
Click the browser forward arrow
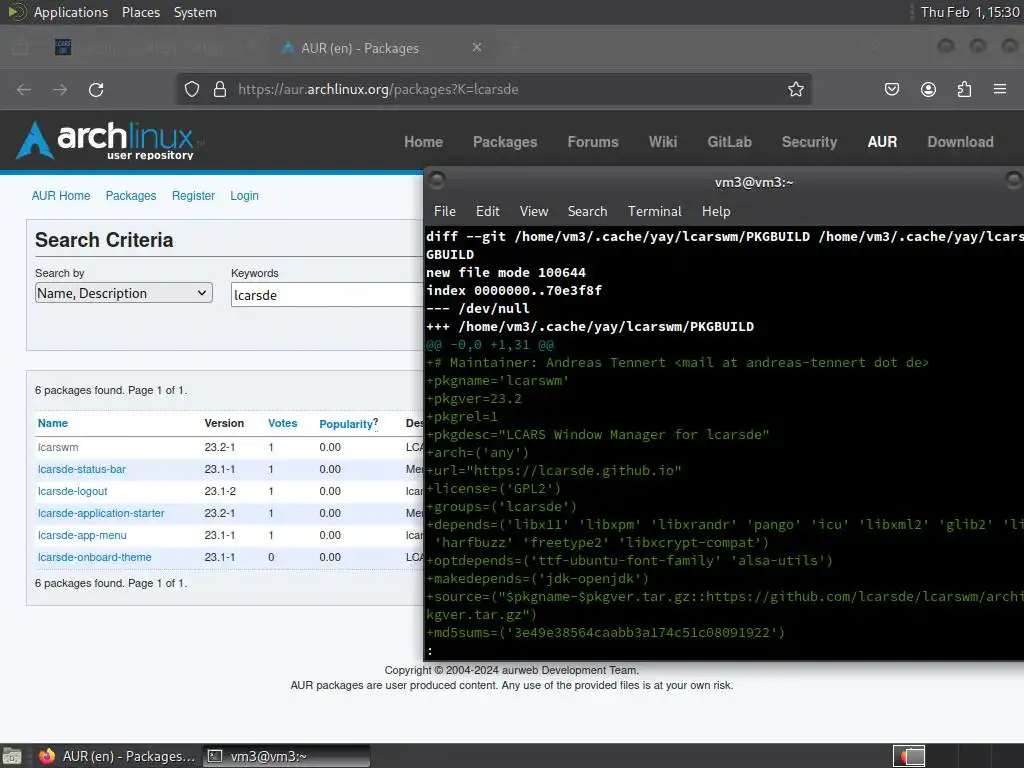pos(60,89)
